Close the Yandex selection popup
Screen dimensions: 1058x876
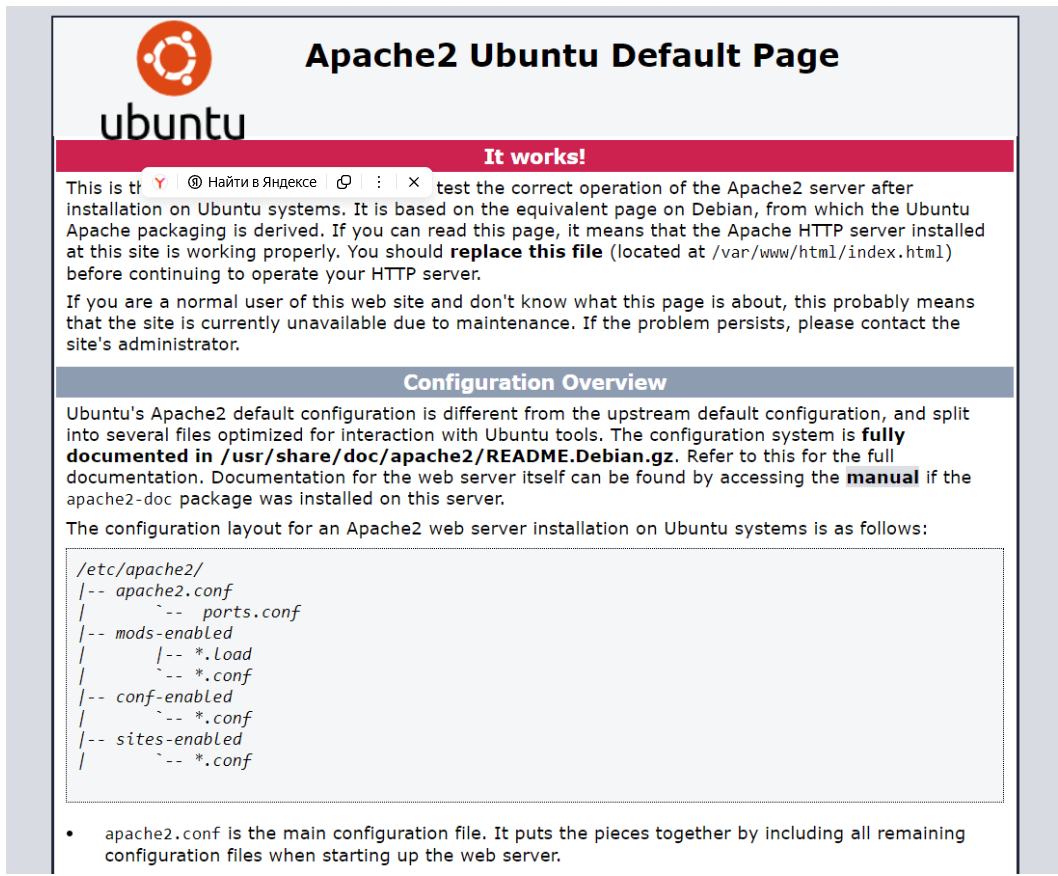[x=414, y=182]
